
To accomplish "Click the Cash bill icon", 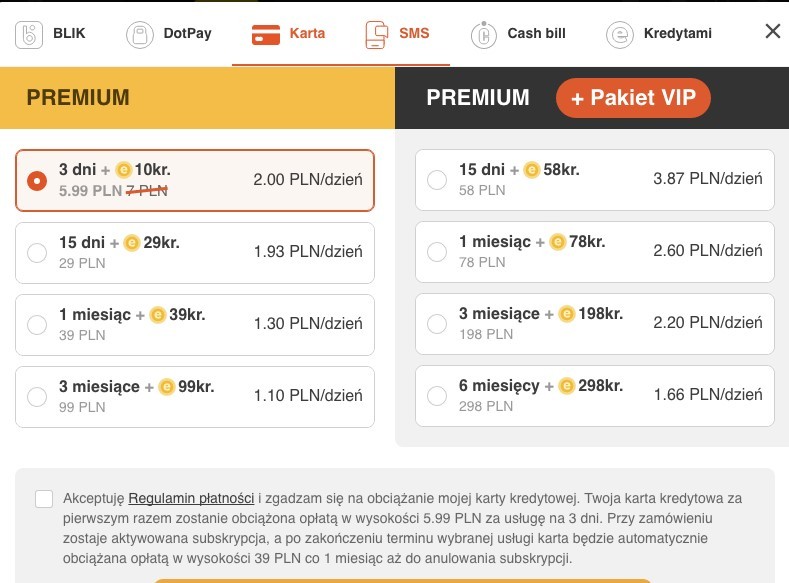I will pyautogui.click(x=484, y=35).
